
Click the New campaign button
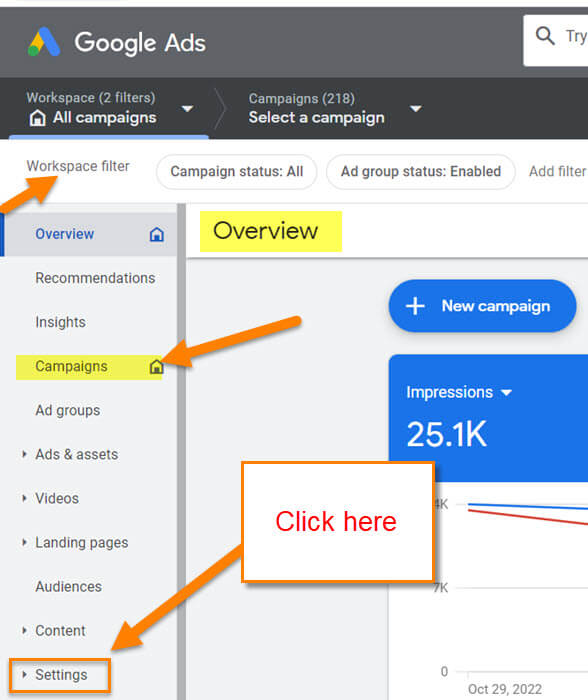coord(483,306)
